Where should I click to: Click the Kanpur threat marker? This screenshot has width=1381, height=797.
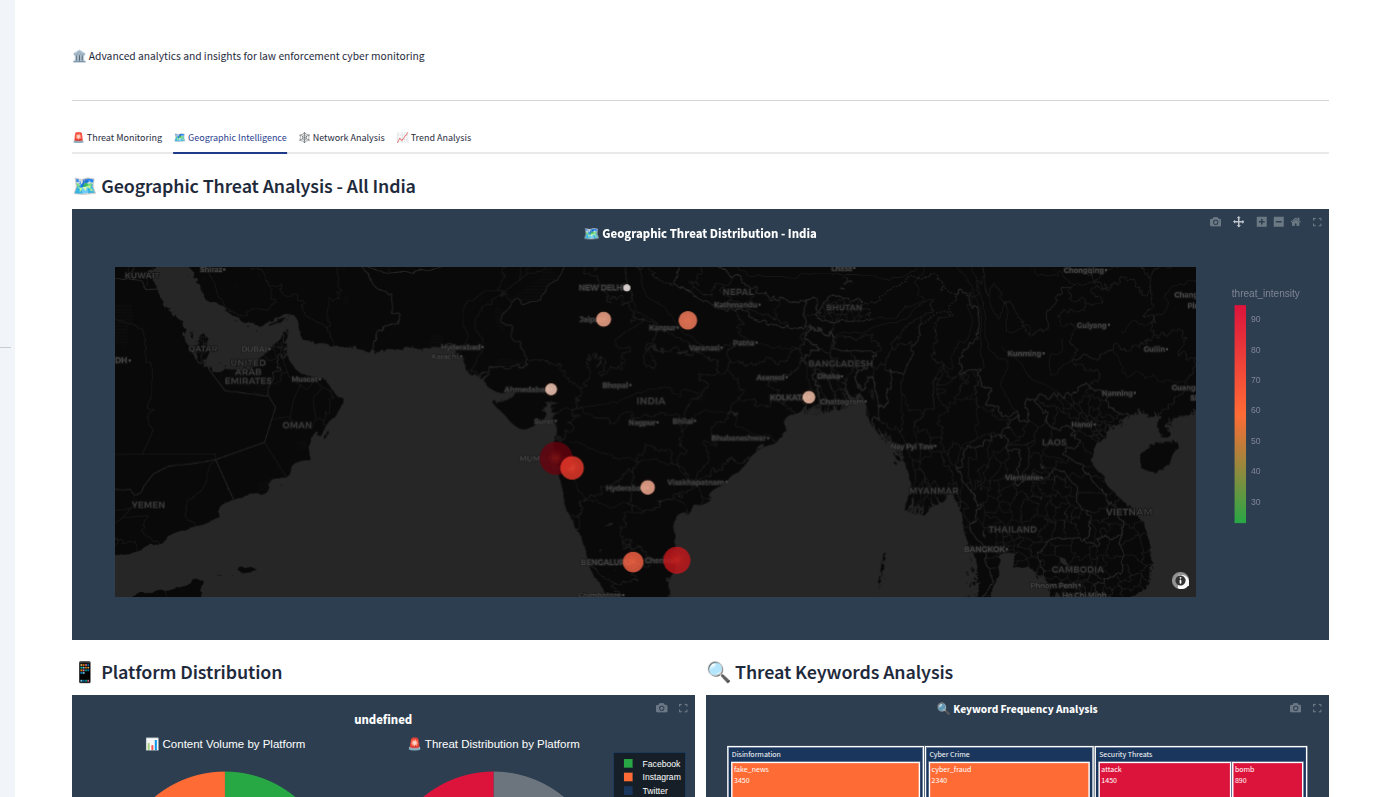click(x=688, y=320)
